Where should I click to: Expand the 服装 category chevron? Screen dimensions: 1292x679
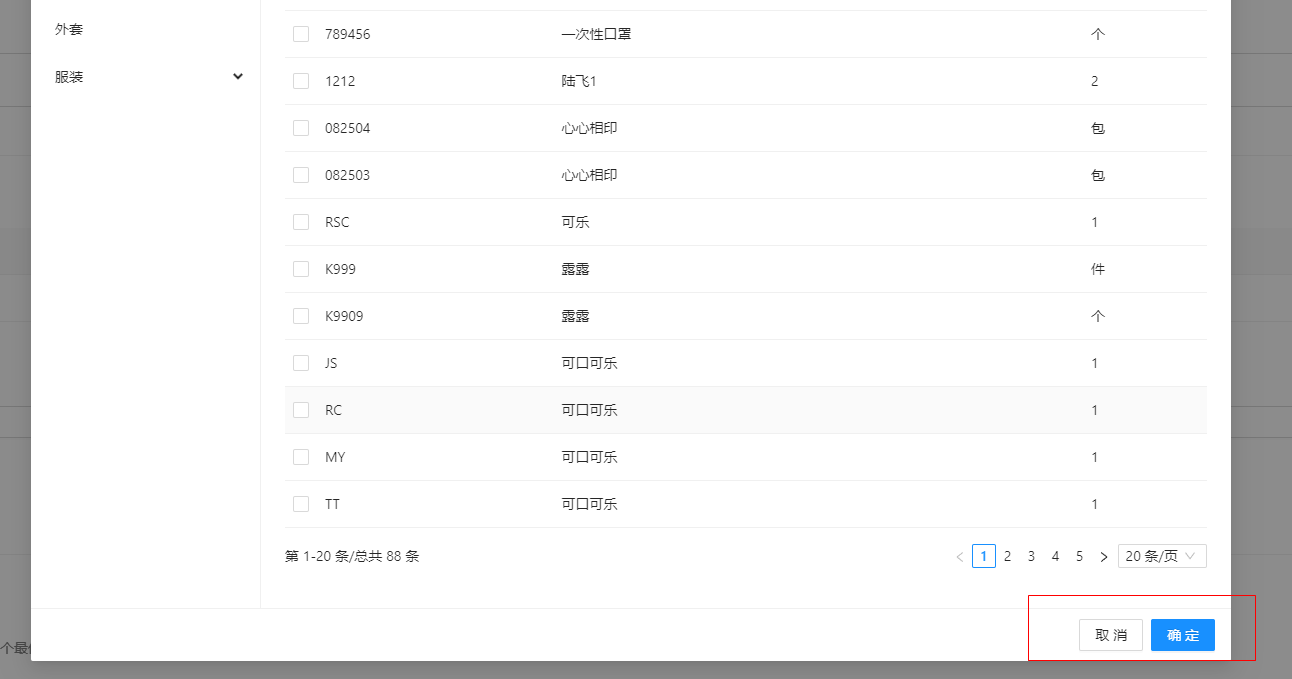pyautogui.click(x=238, y=76)
